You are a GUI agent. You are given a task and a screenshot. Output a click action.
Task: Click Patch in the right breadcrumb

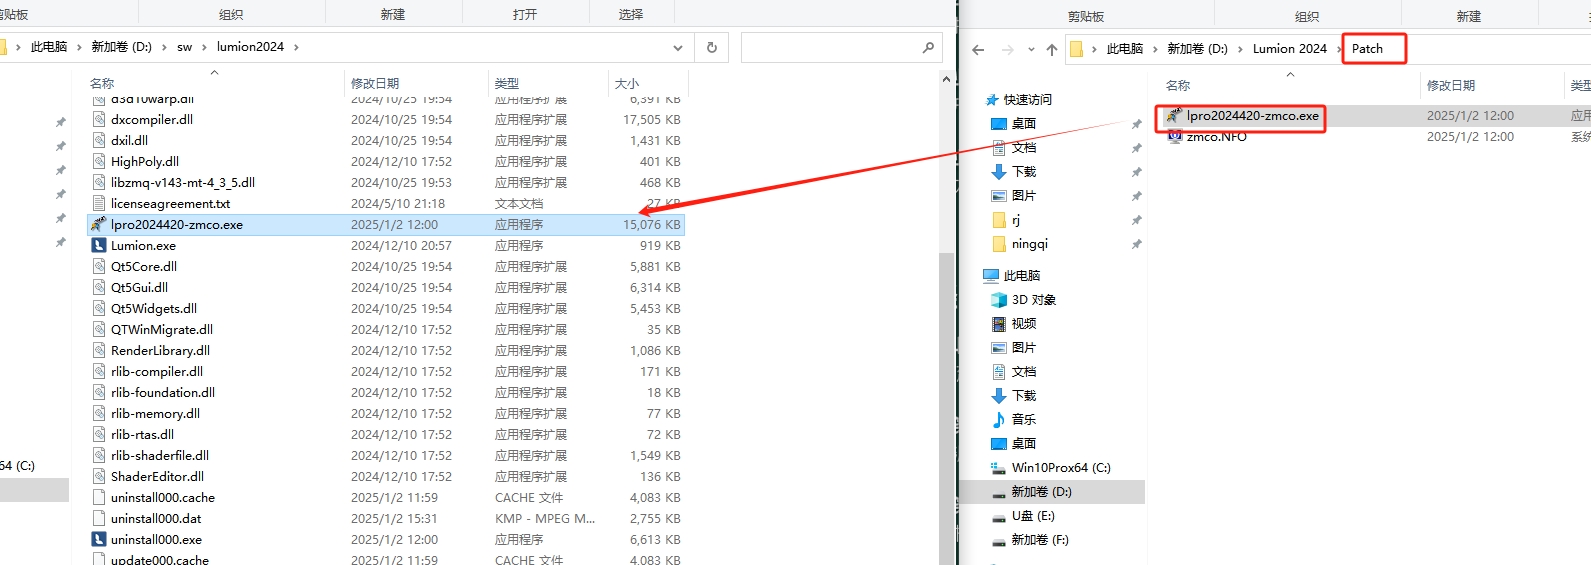(x=1368, y=49)
